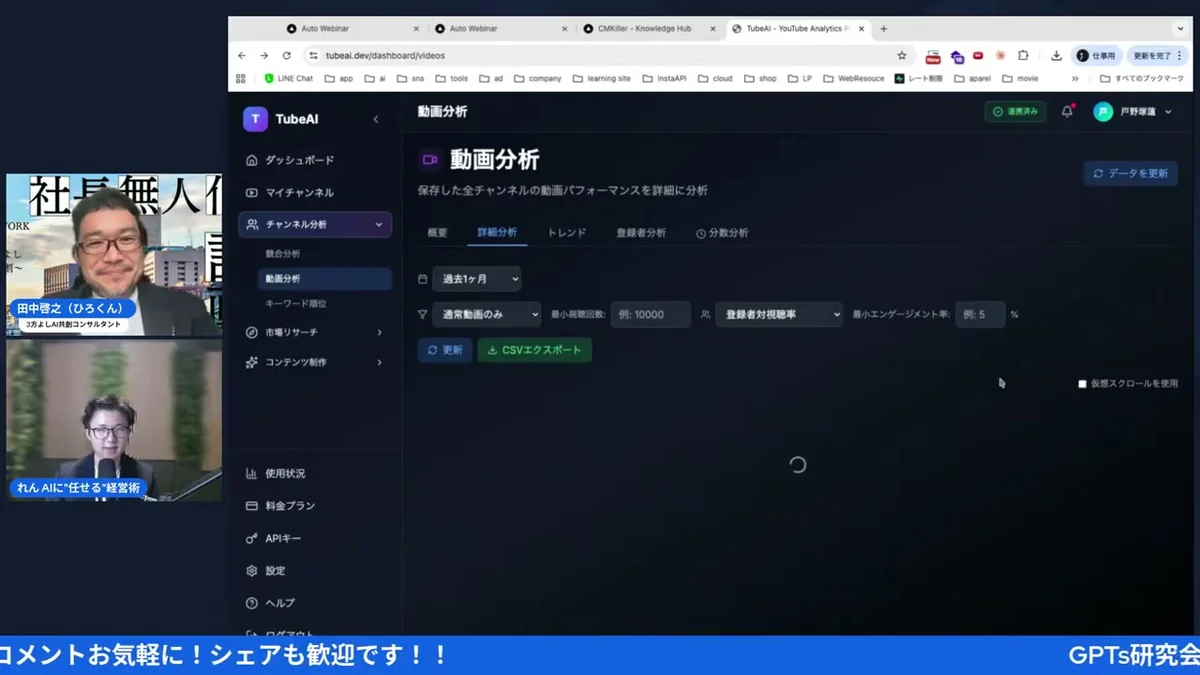1200x675 pixels.
Task: Switch to the トレンド tab
Action: (x=567, y=232)
